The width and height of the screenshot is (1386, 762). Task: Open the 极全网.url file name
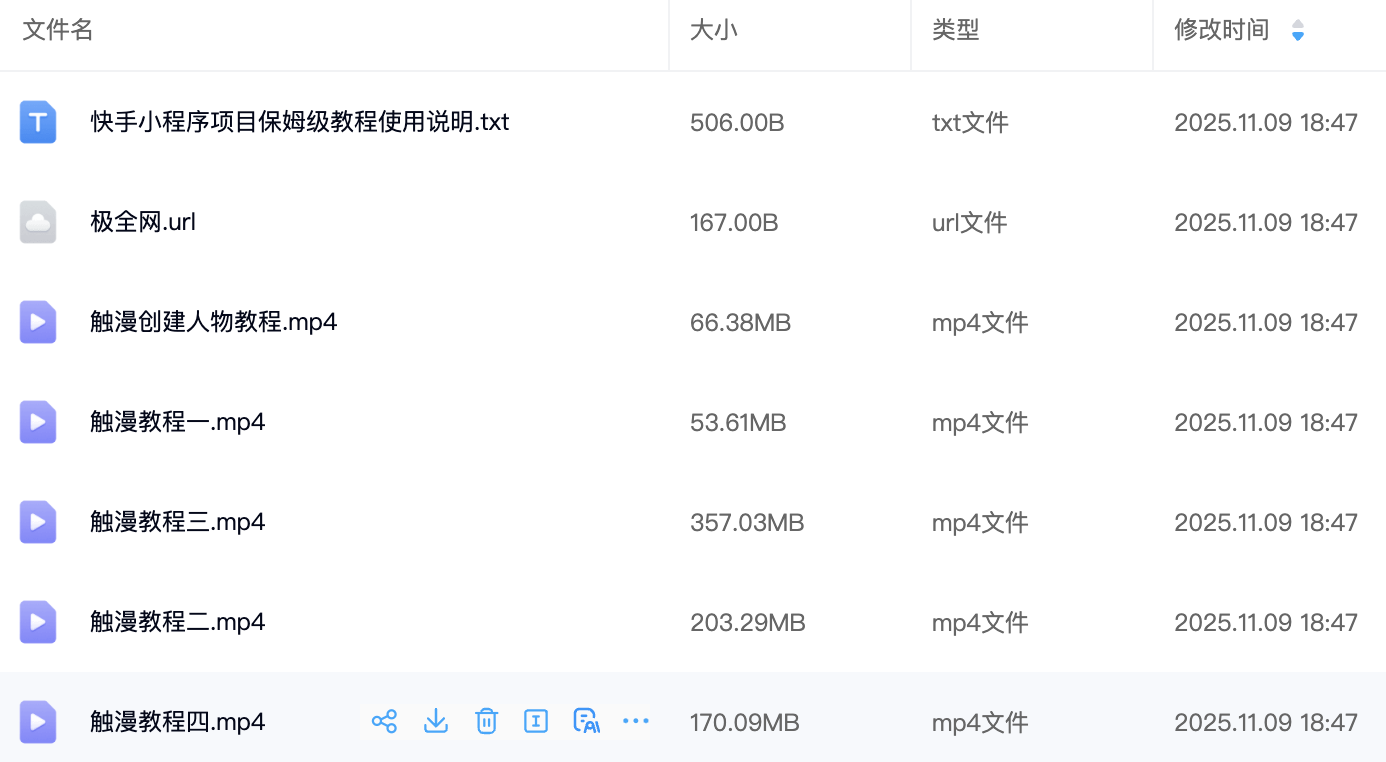[x=143, y=222]
